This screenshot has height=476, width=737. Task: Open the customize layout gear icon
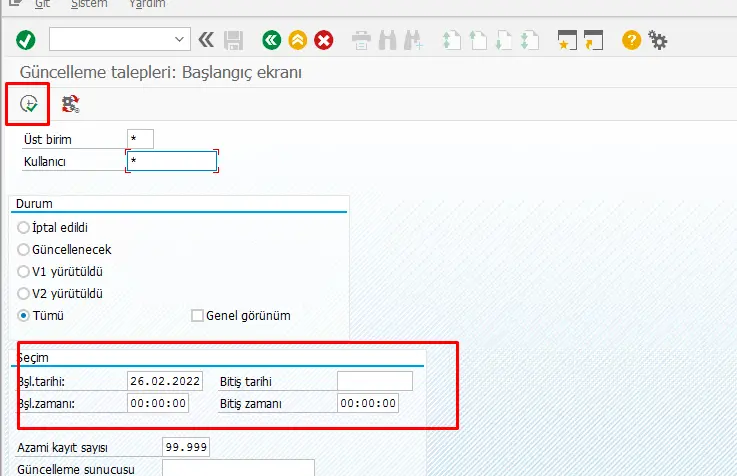[x=658, y=40]
